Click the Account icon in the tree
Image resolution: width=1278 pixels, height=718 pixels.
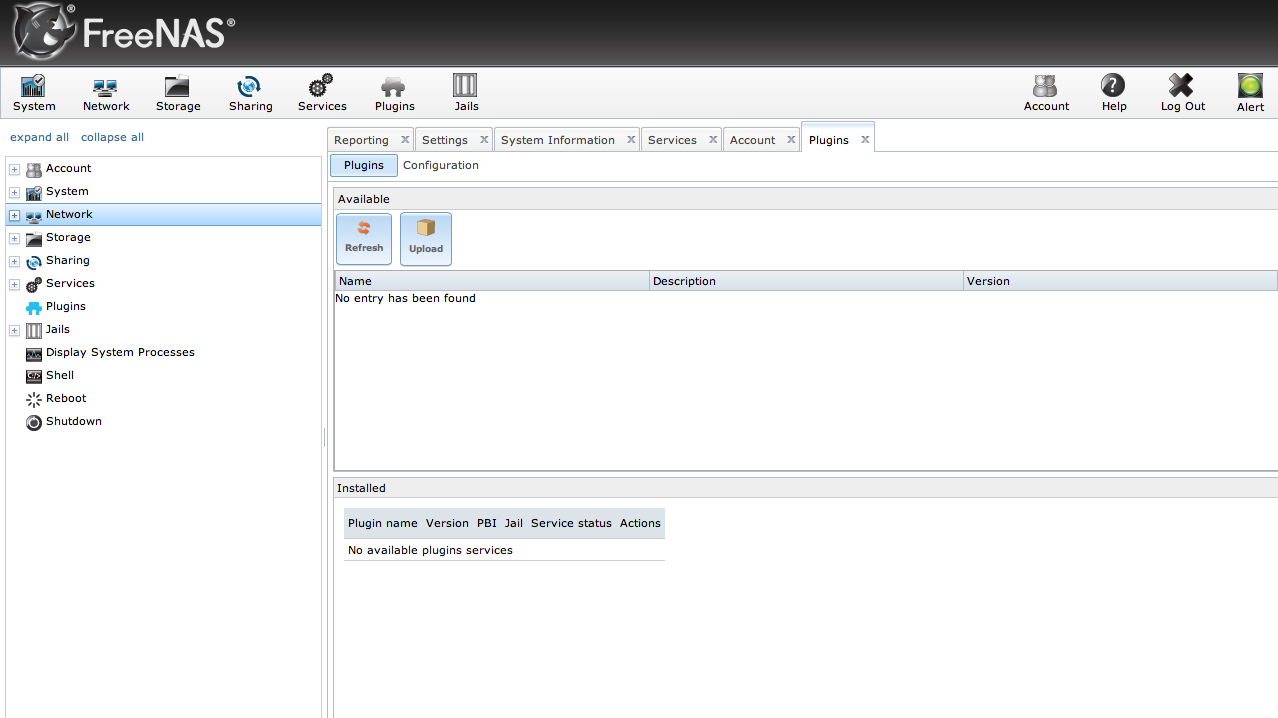coord(34,169)
